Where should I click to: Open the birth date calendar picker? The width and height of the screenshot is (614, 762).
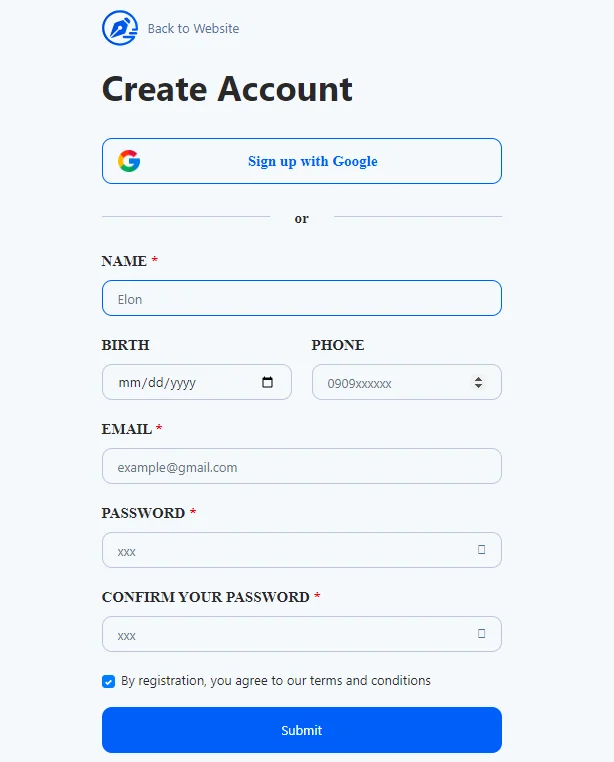click(x=267, y=382)
